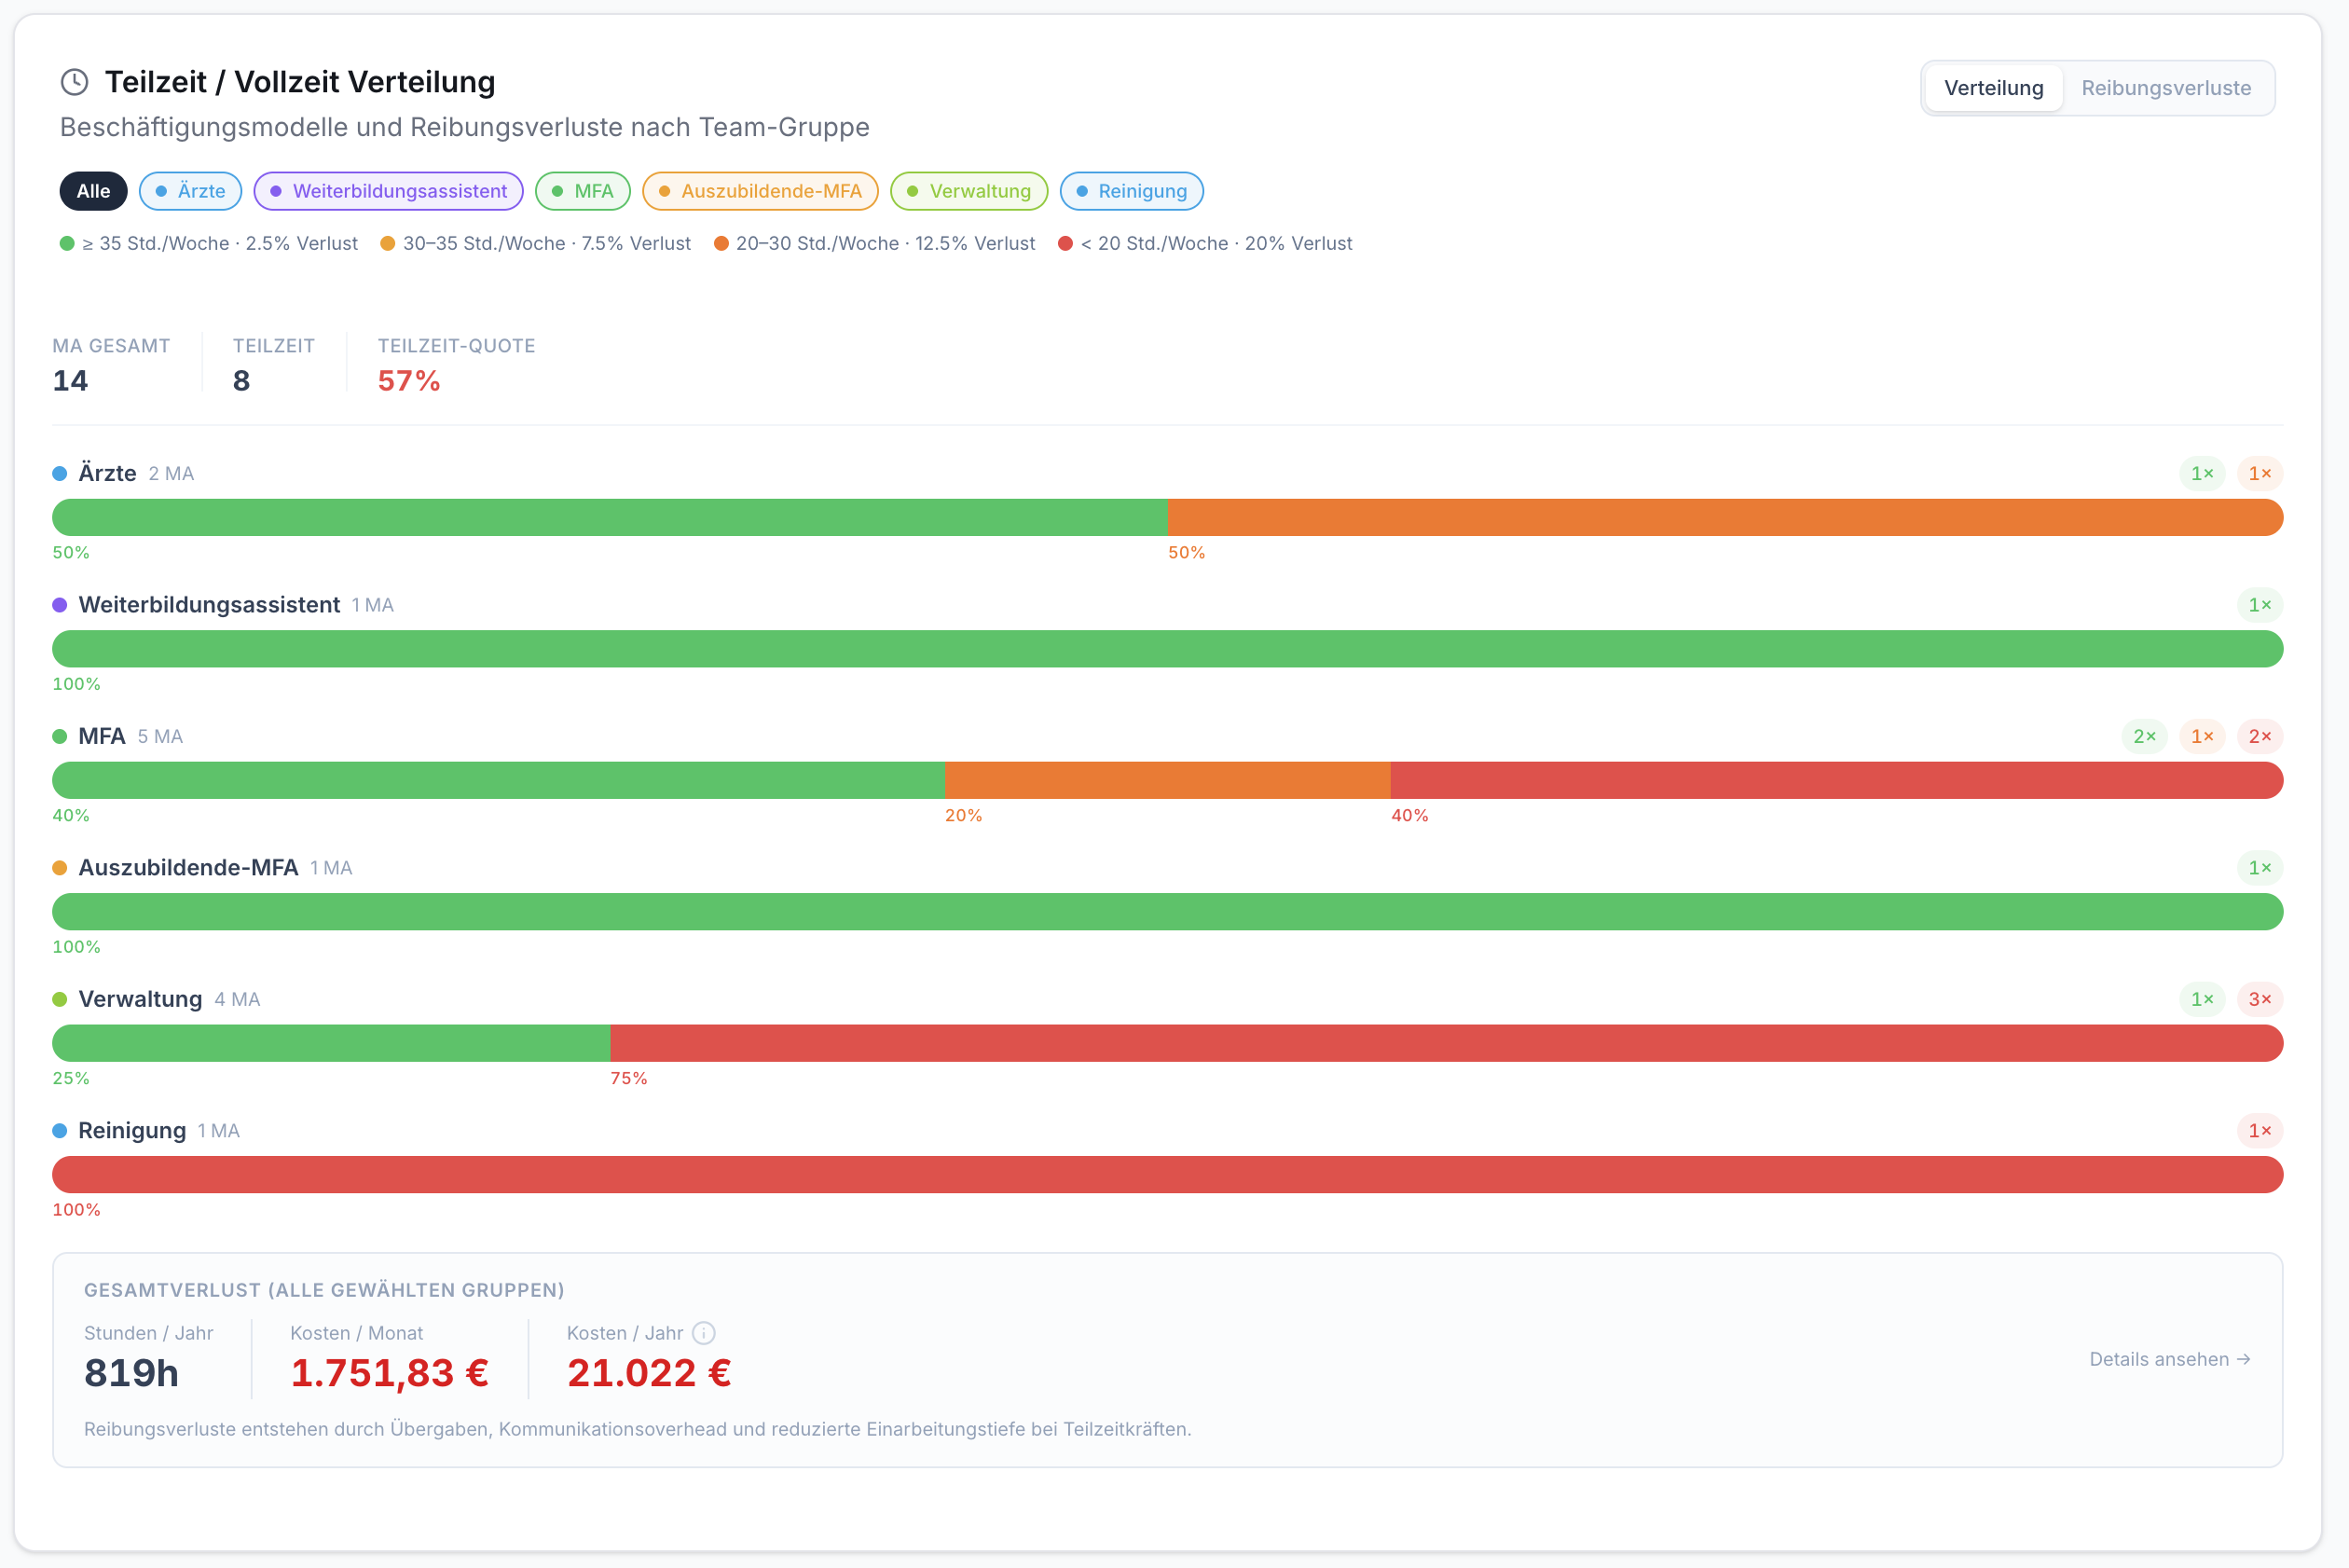Open the Details ansehen link
The width and height of the screenshot is (2349, 1568).
click(2170, 1359)
